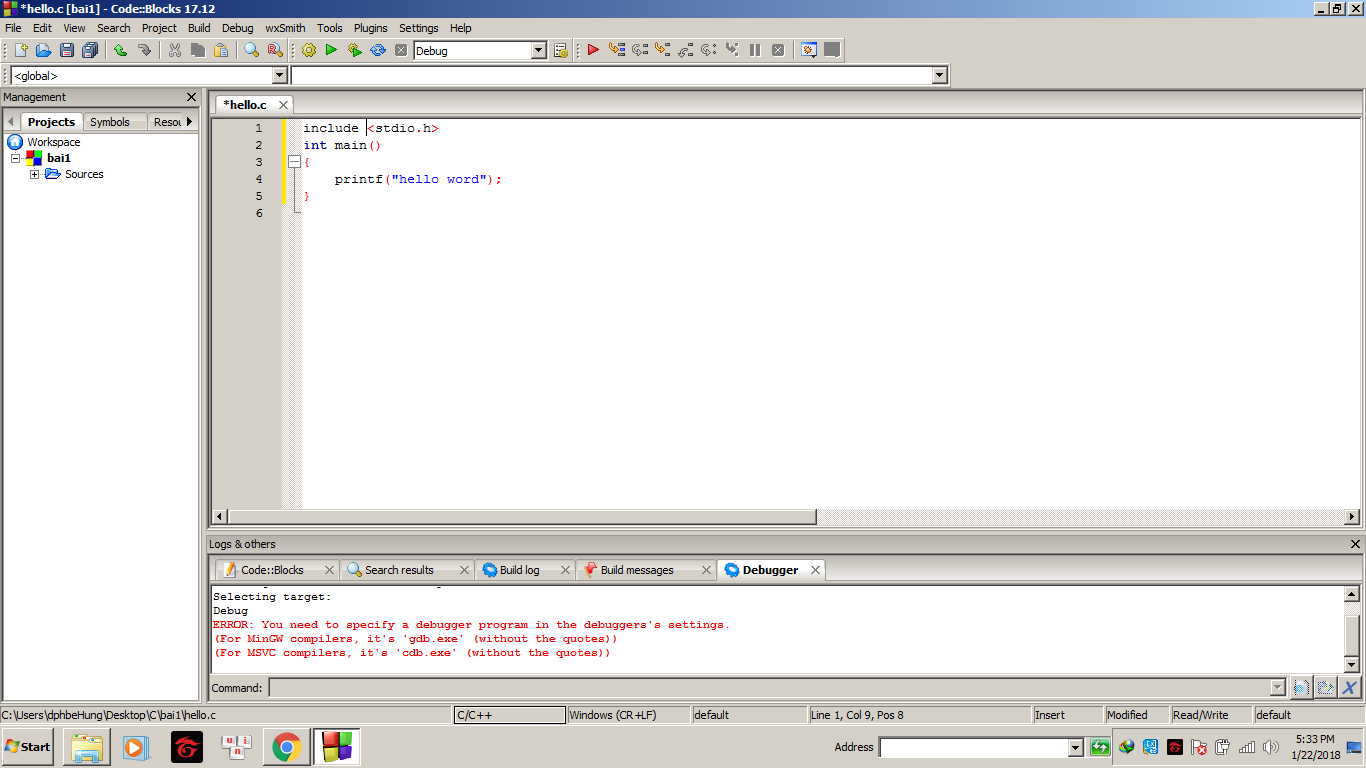
Task: Click the Stop debugger icon
Action: 778,50
